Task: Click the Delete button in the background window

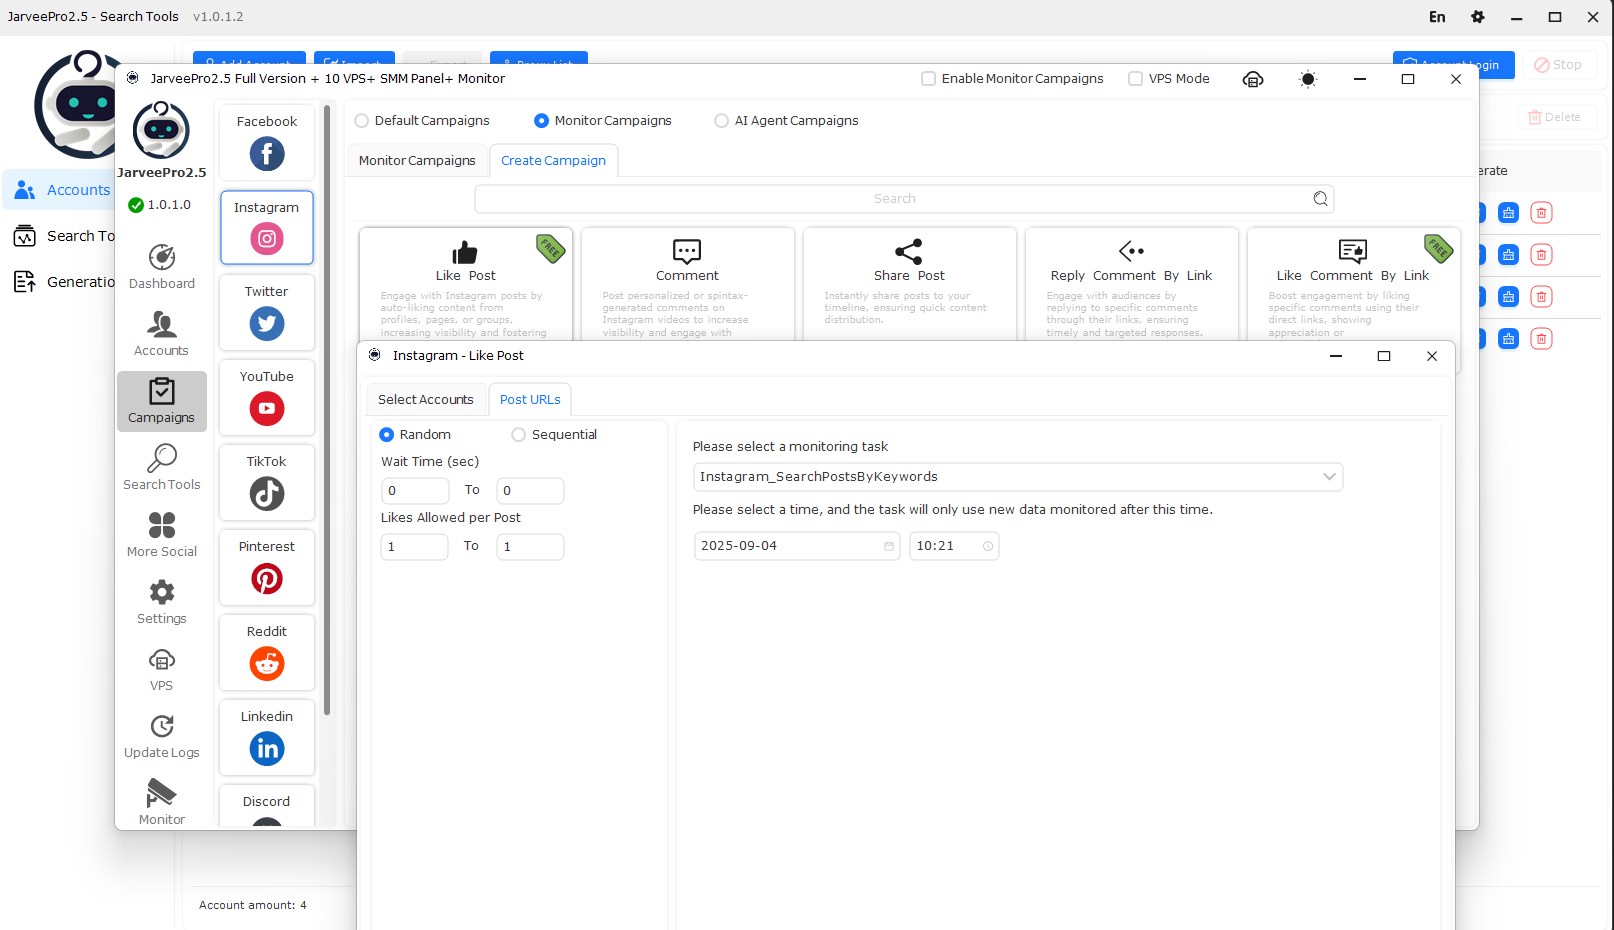Action: [1555, 117]
